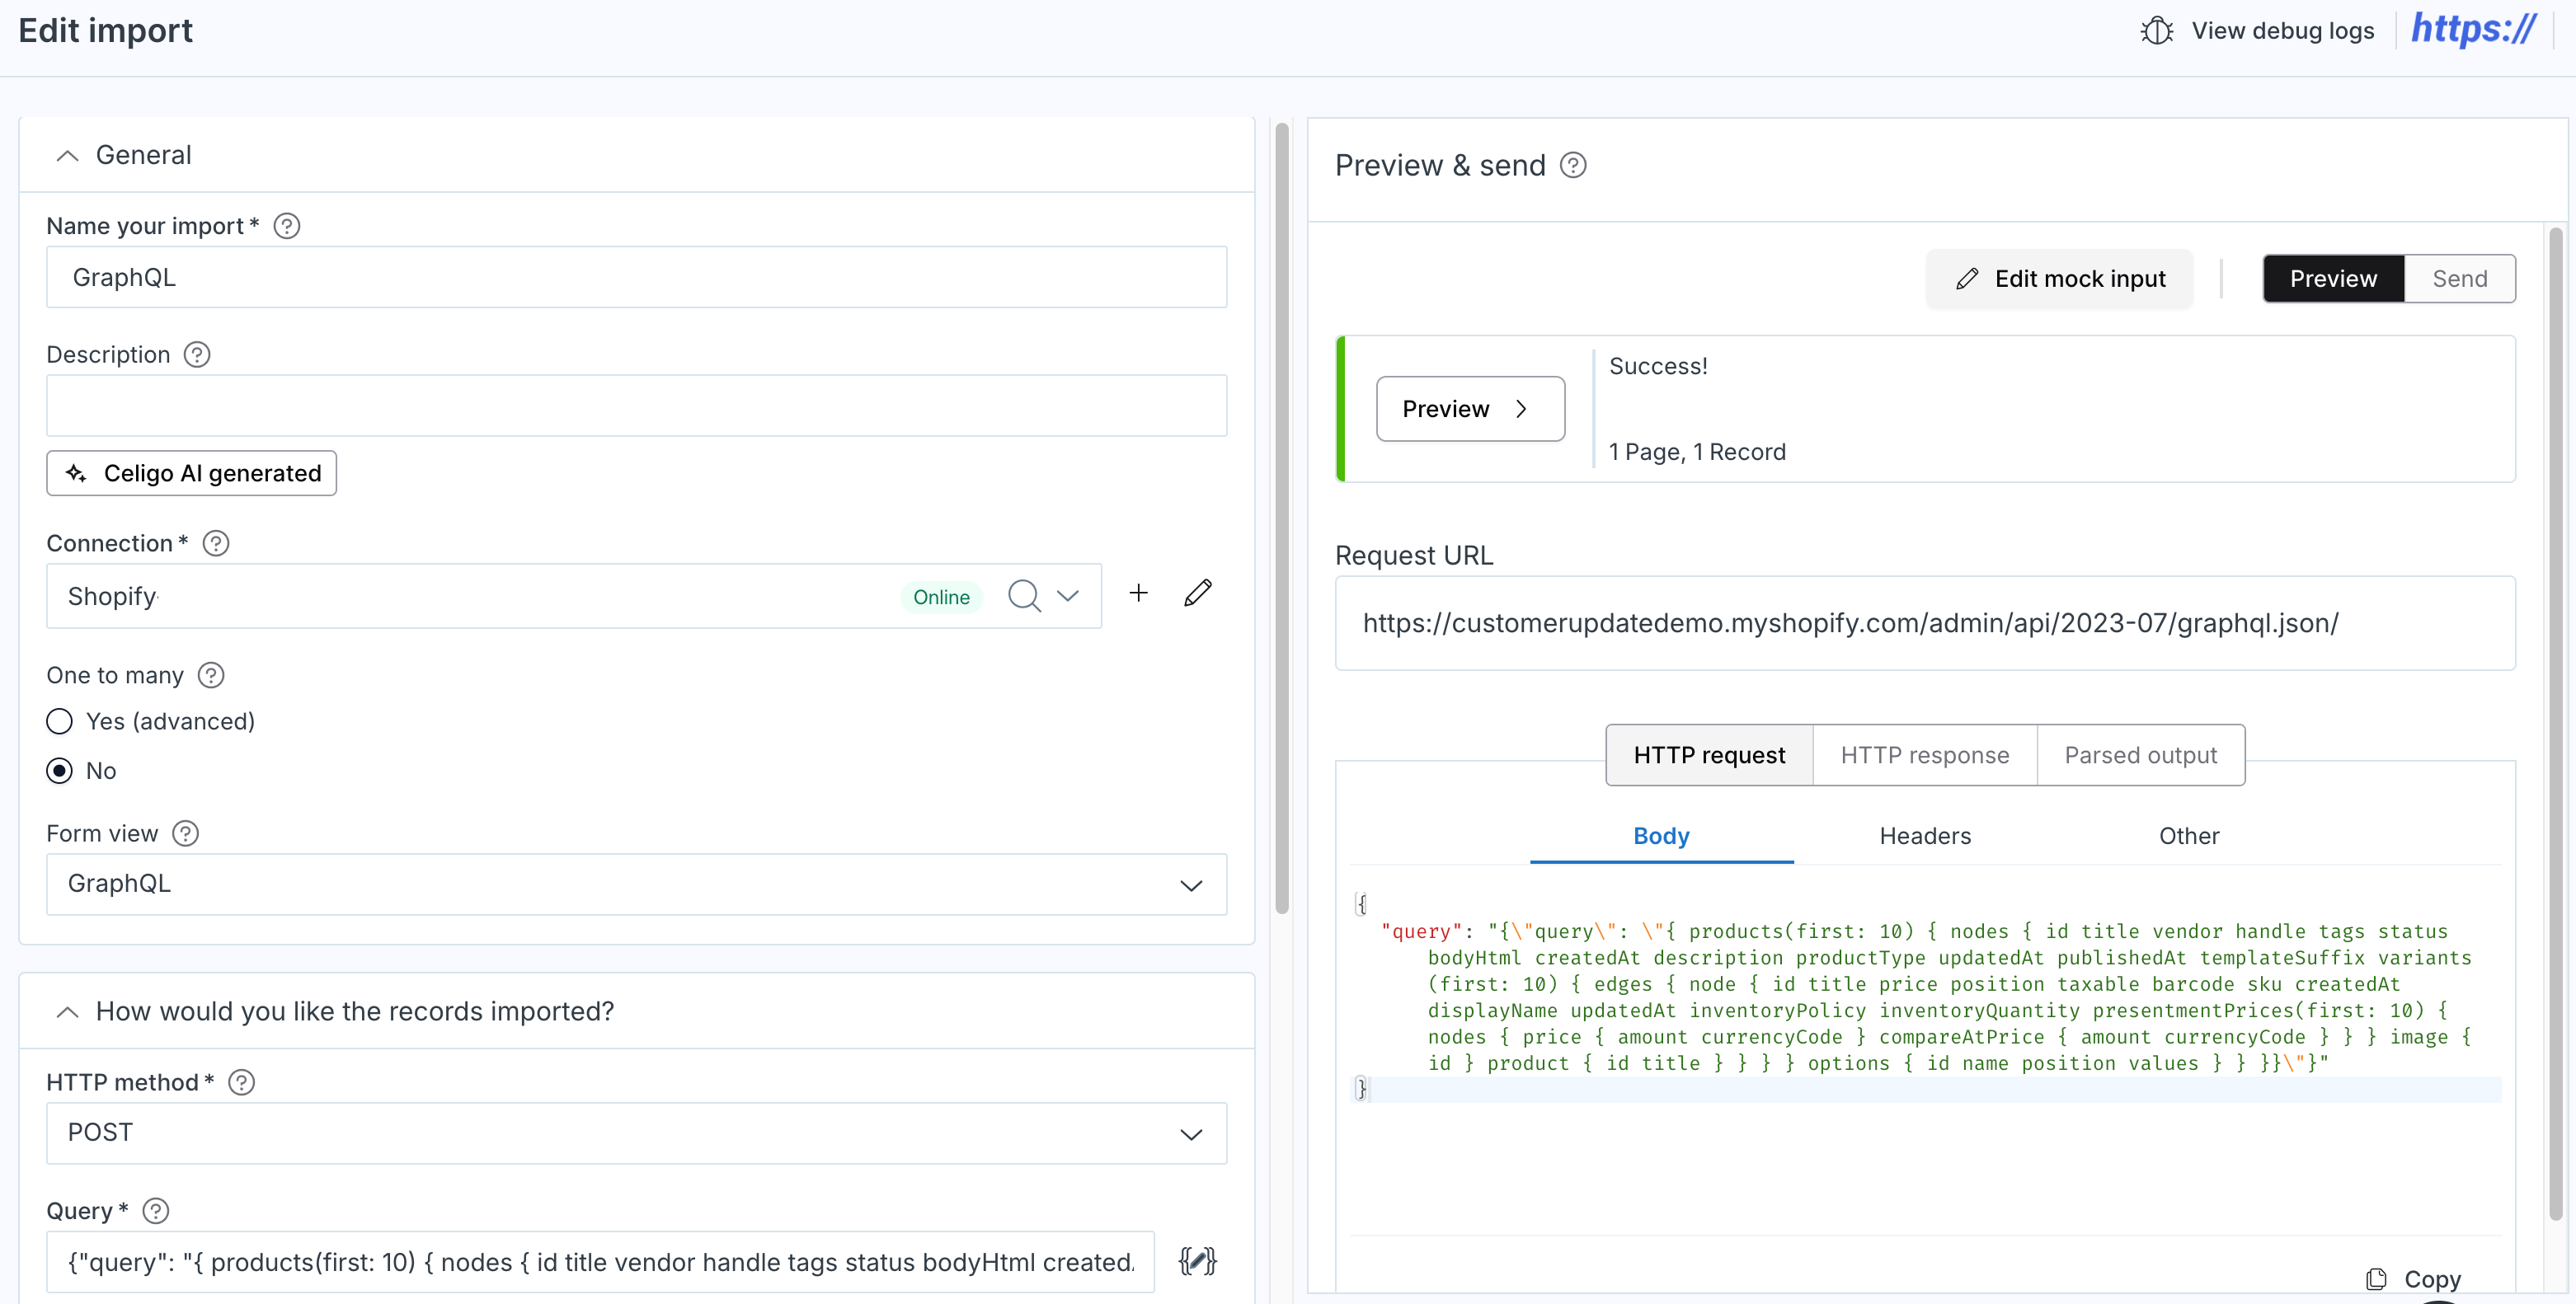Click the Request URL text box
This screenshot has height=1304, width=2576.
pyautogui.click(x=1925, y=623)
